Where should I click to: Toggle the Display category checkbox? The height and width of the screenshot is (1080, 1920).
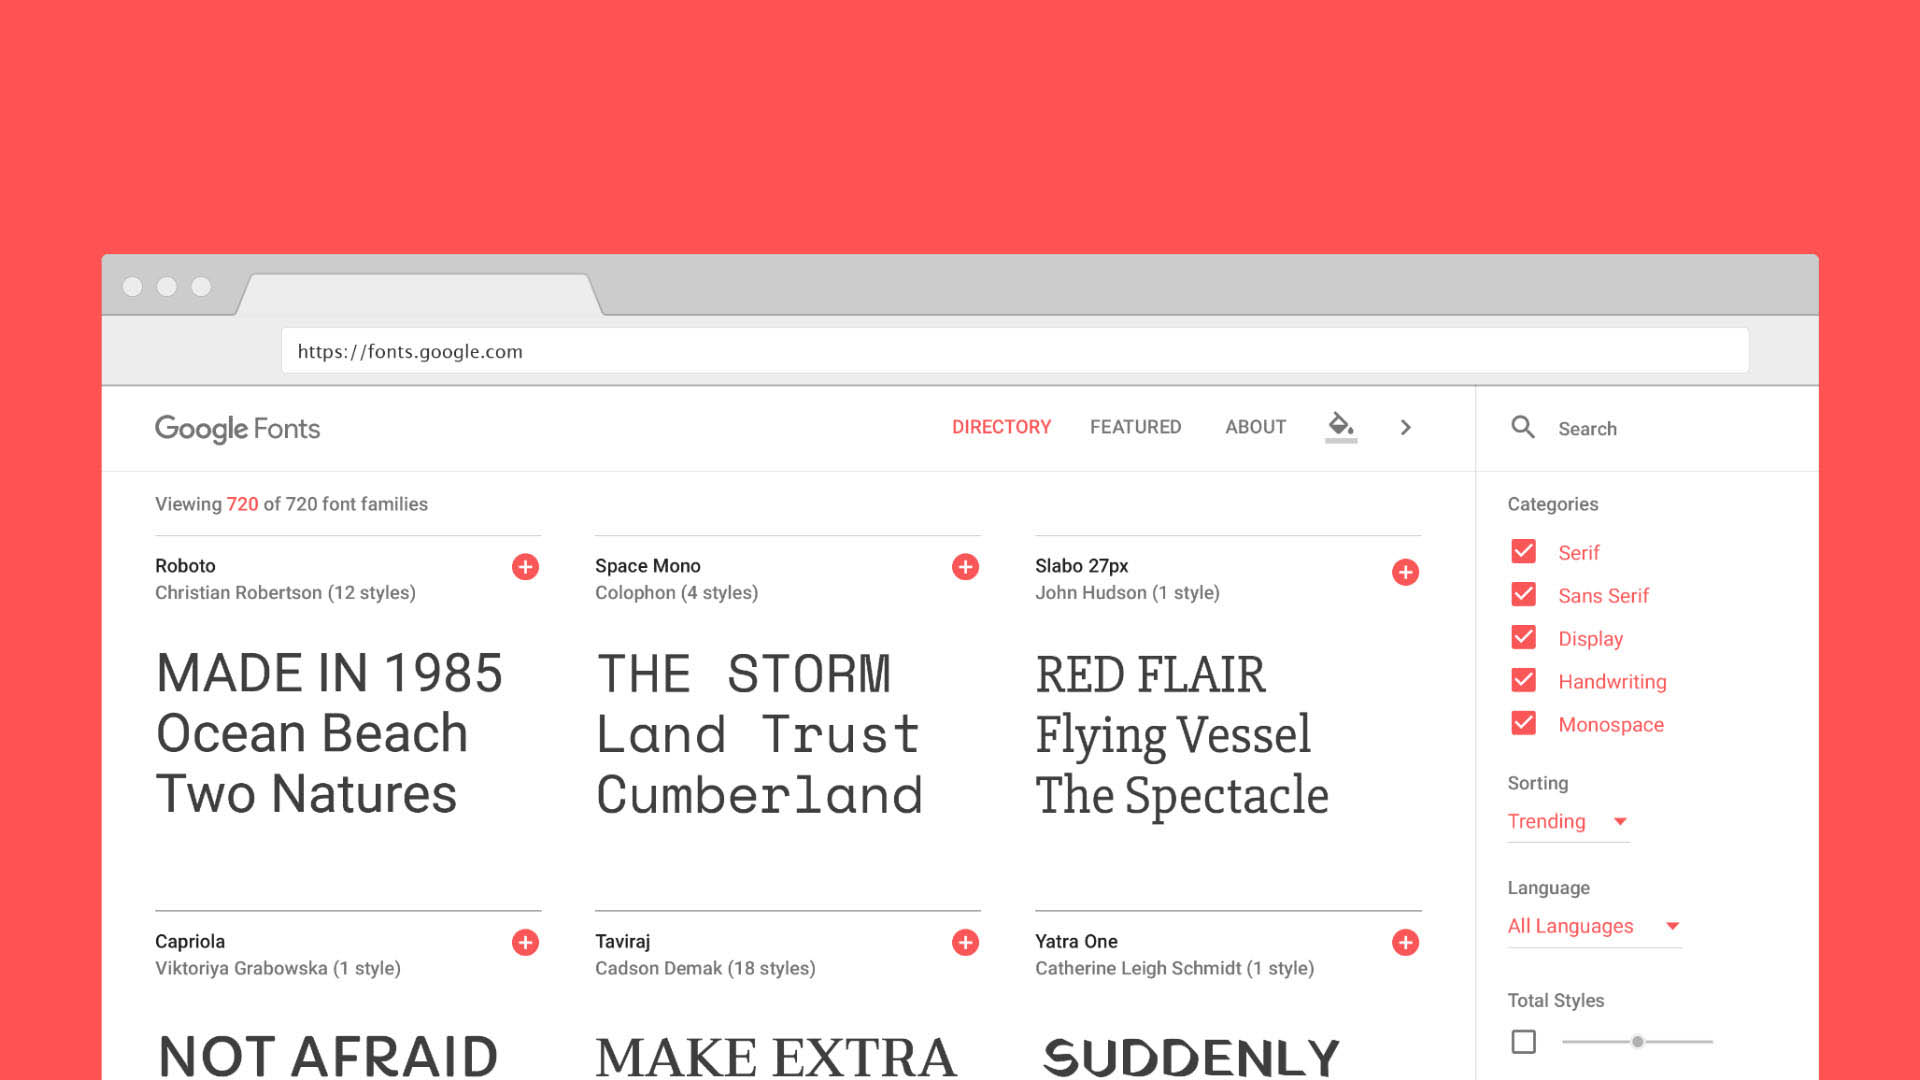pyautogui.click(x=1523, y=637)
